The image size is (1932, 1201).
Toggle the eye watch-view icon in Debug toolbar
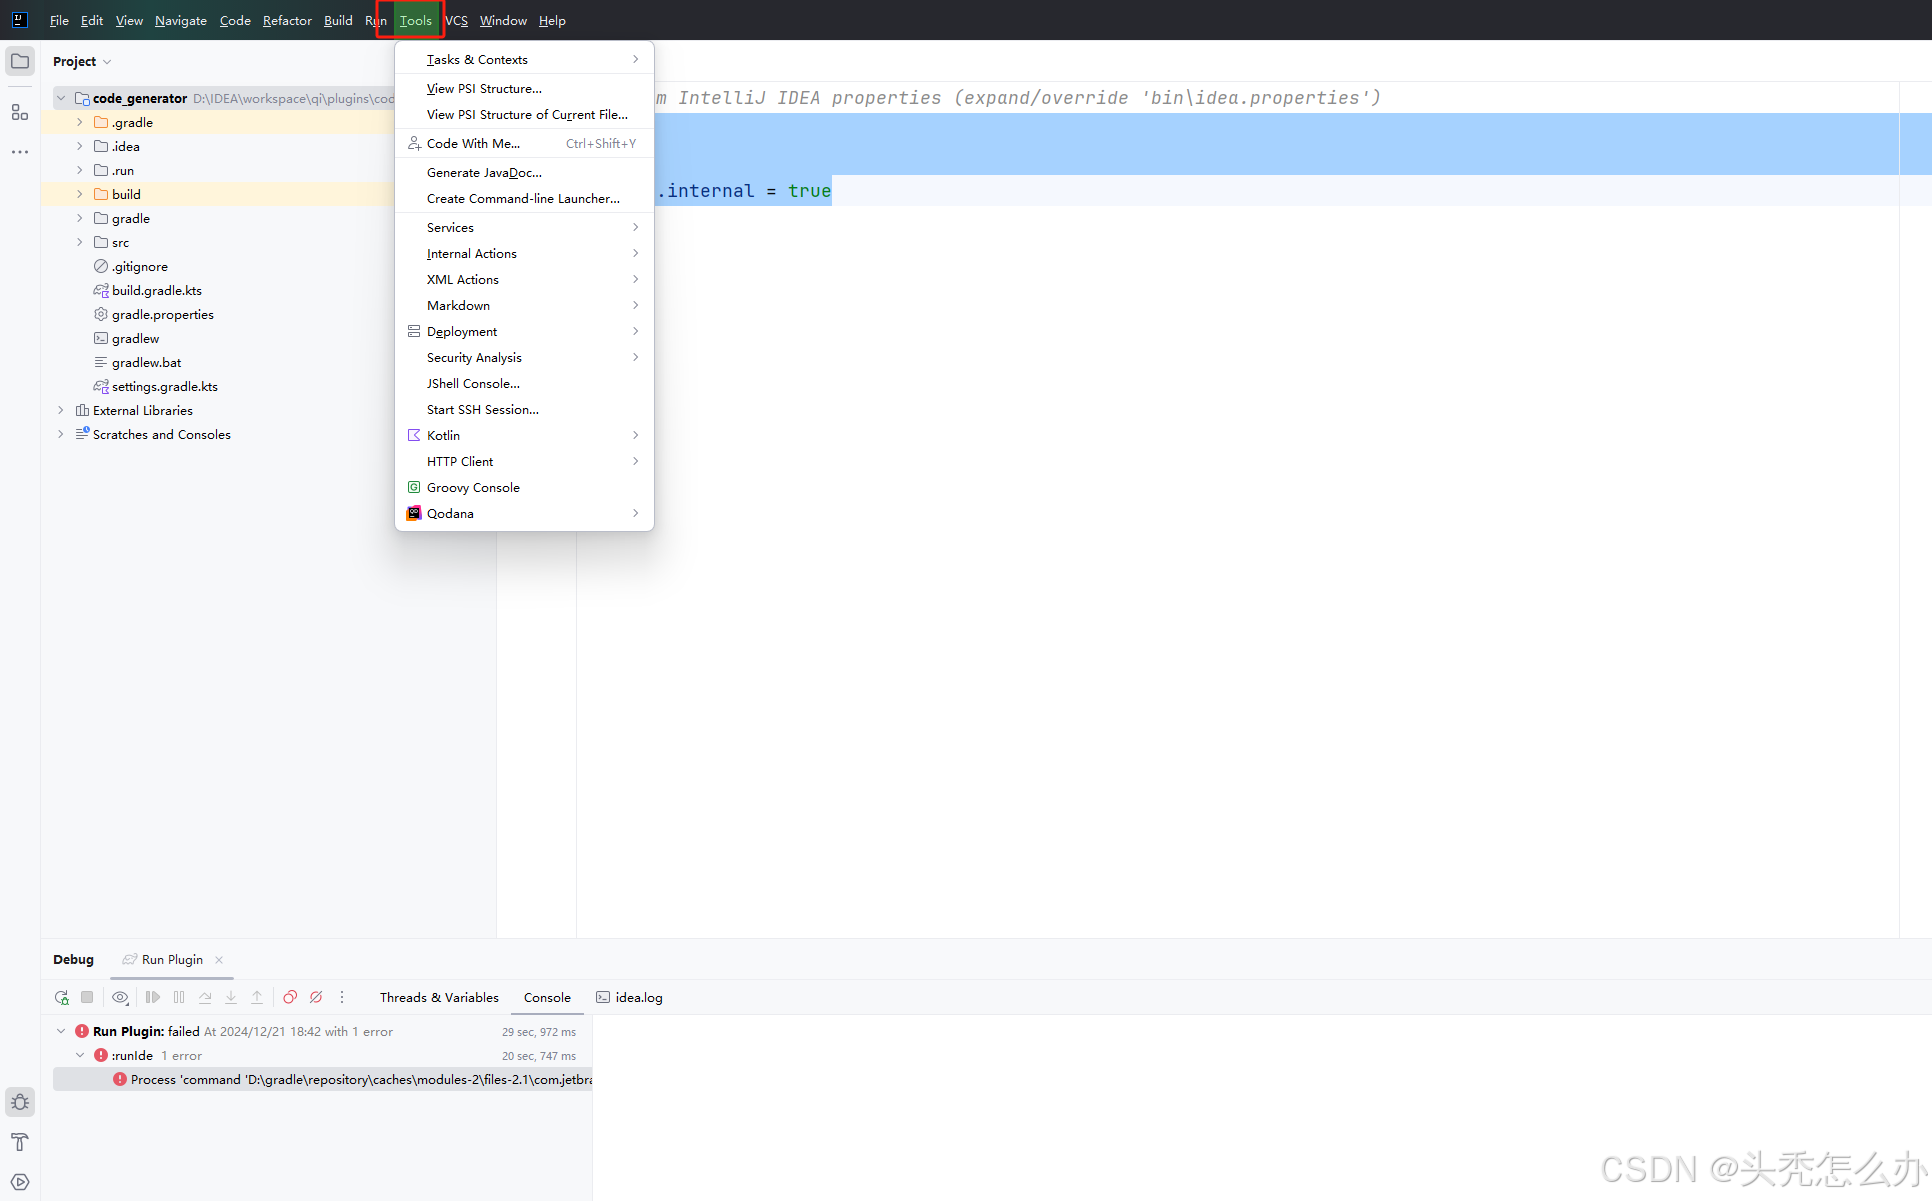pyautogui.click(x=120, y=997)
